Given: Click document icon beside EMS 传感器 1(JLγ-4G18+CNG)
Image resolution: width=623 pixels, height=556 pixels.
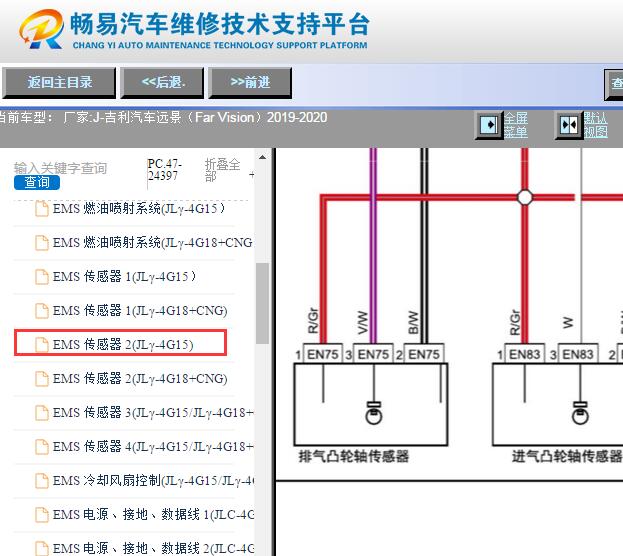Looking at the screenshot, I should pyautogui.click(x=42, y=311).
